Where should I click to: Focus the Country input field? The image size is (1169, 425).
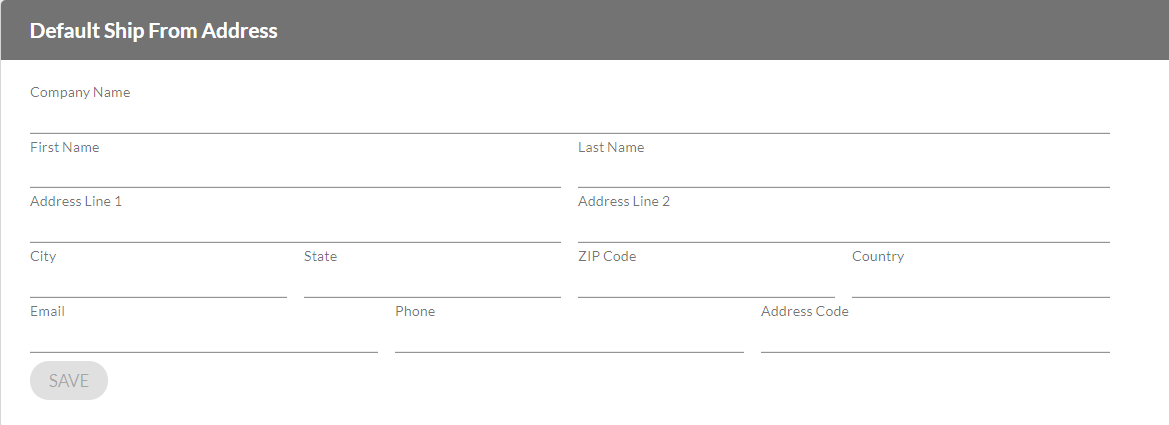point(980,284)
